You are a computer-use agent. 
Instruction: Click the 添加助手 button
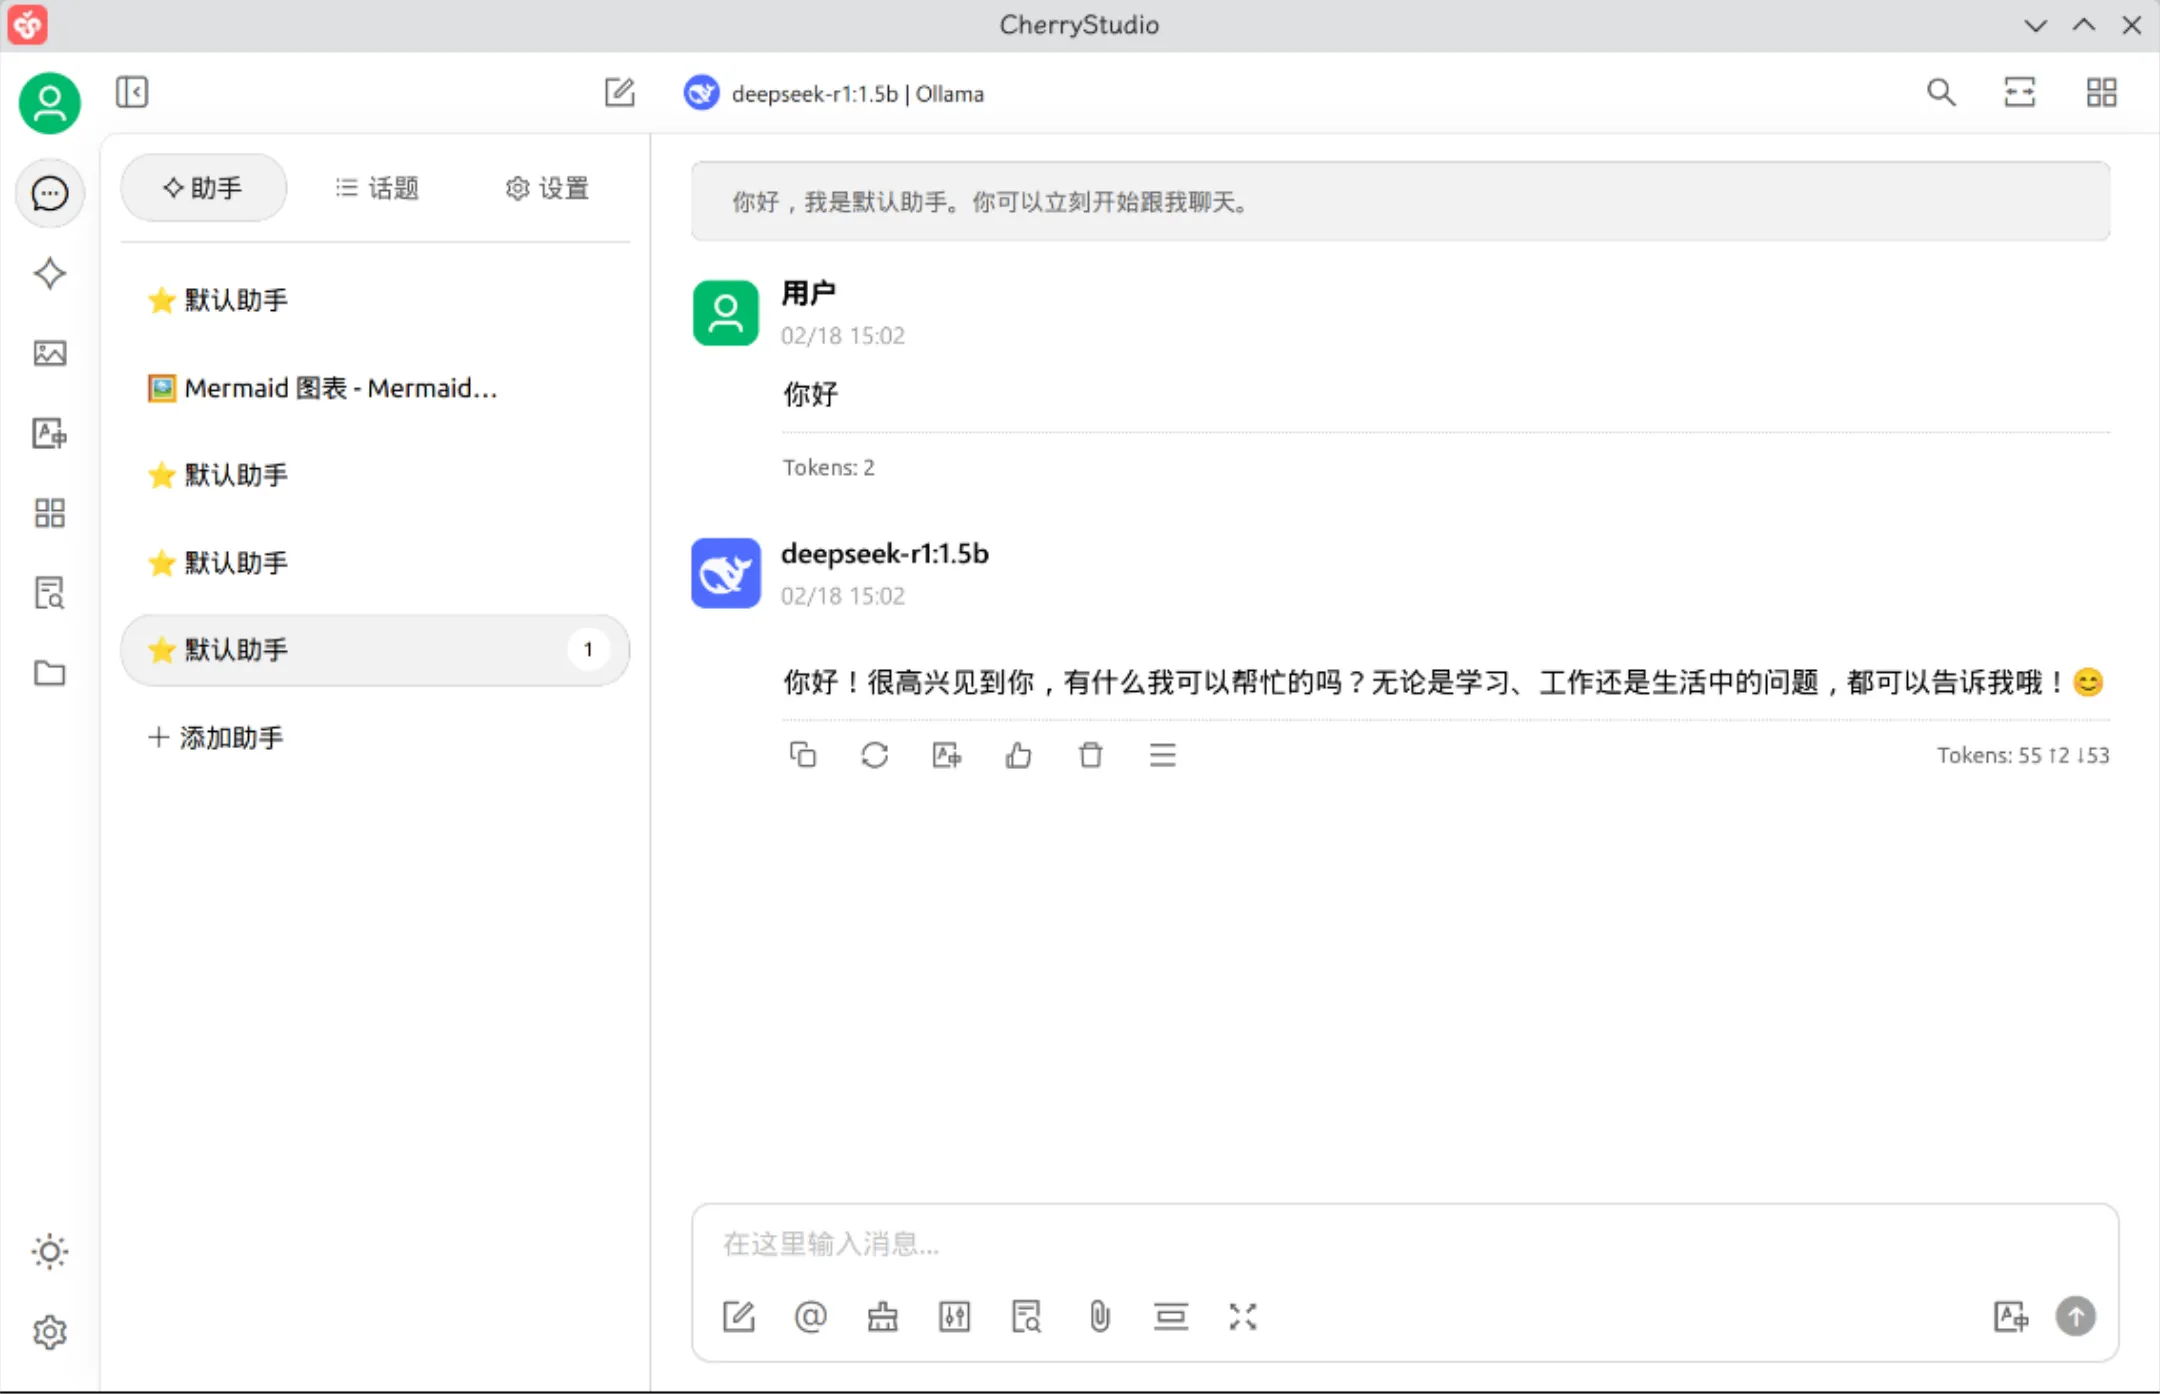(216, 737)
